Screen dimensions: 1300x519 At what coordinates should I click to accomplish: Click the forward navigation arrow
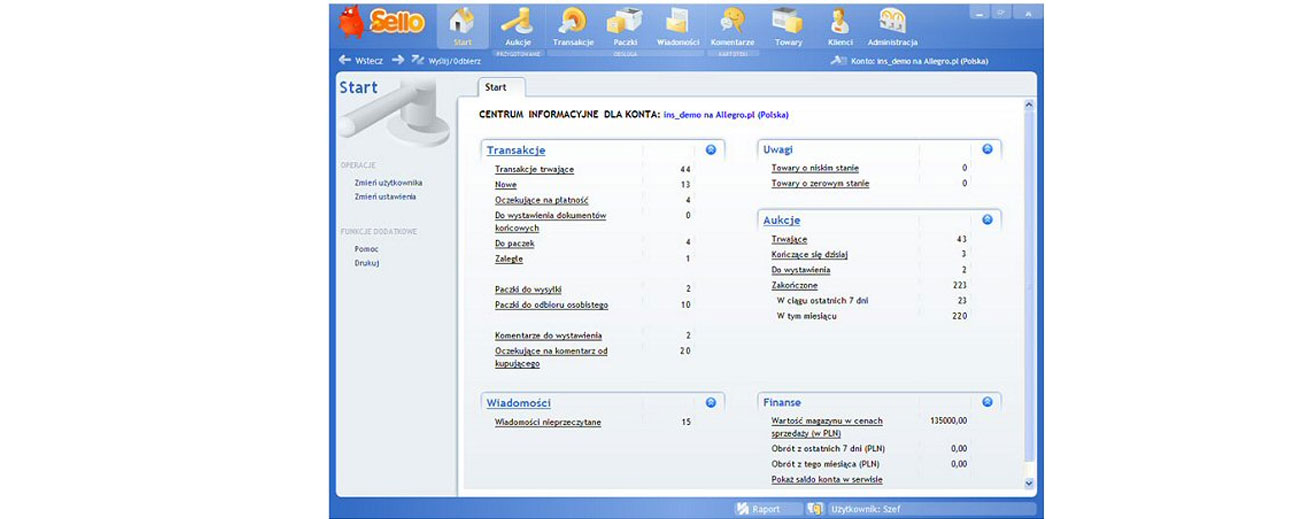(397, 60)
